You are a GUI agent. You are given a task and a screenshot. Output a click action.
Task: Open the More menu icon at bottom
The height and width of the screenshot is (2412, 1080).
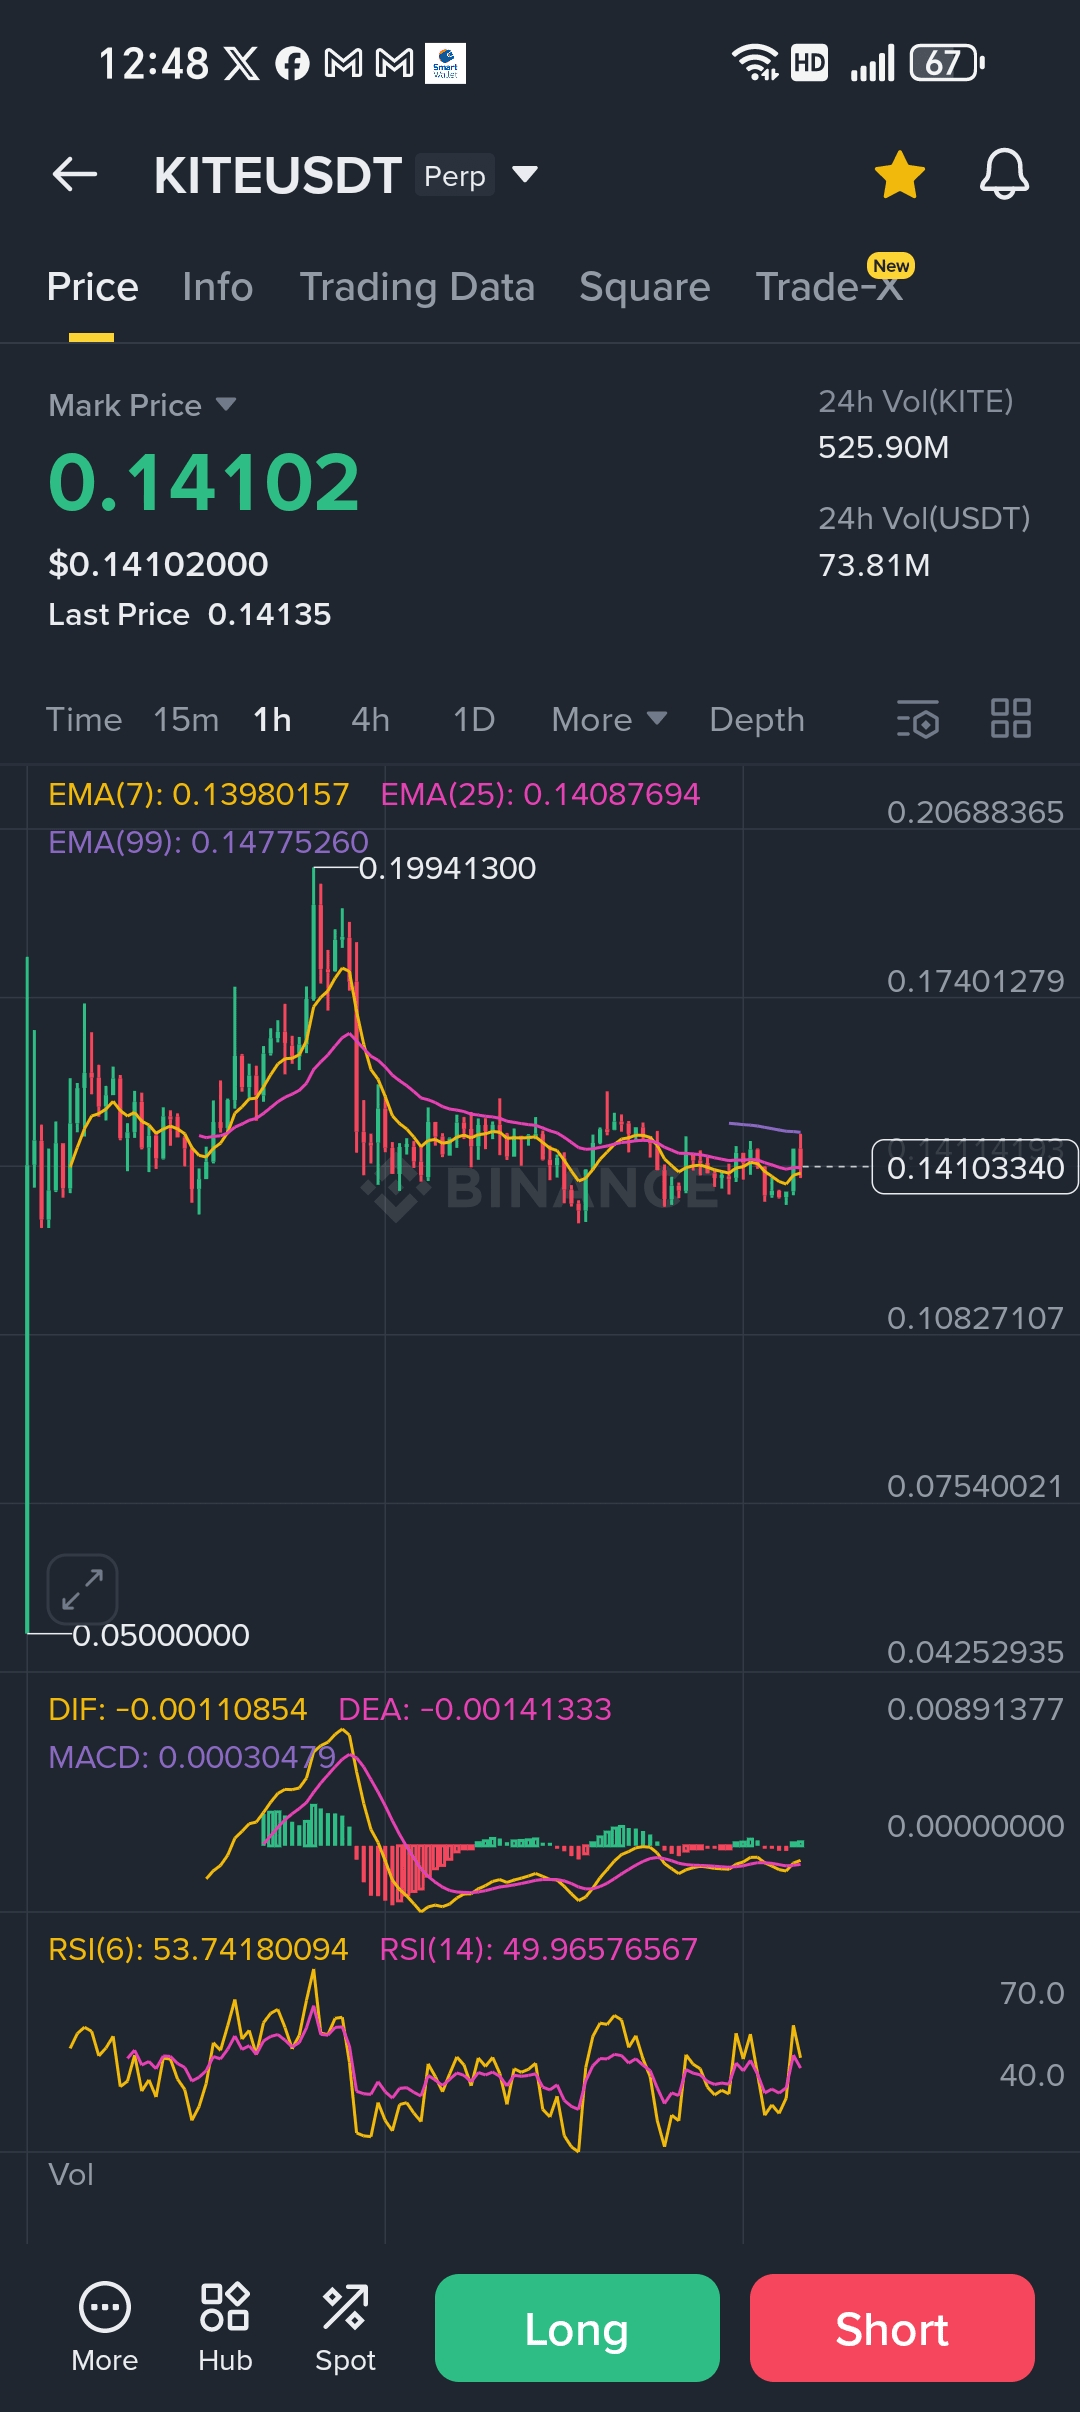click(105, 2328)
